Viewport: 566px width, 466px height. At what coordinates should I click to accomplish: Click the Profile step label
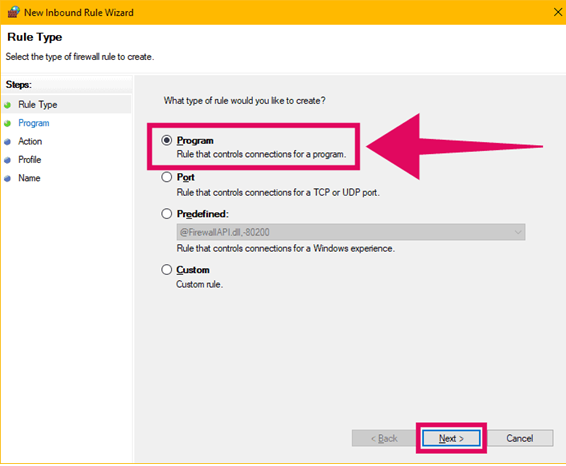pos(30,160)
